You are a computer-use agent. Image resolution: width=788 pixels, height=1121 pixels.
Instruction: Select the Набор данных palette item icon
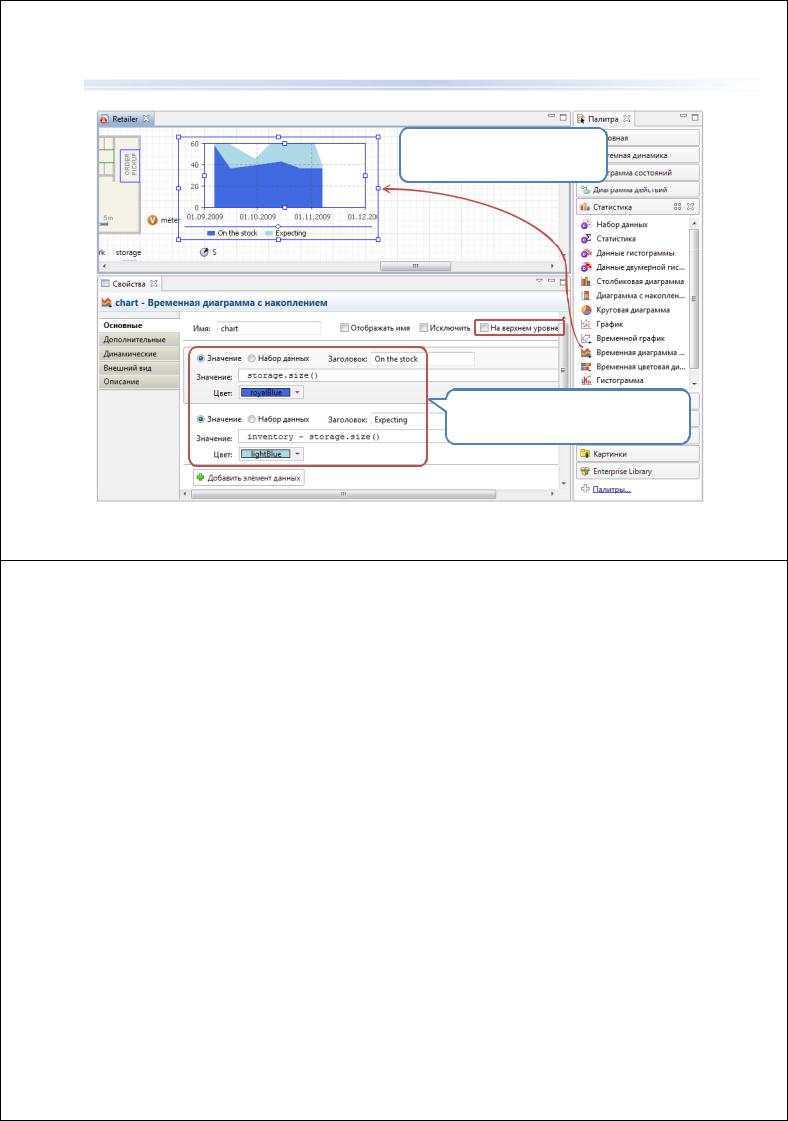586,224
